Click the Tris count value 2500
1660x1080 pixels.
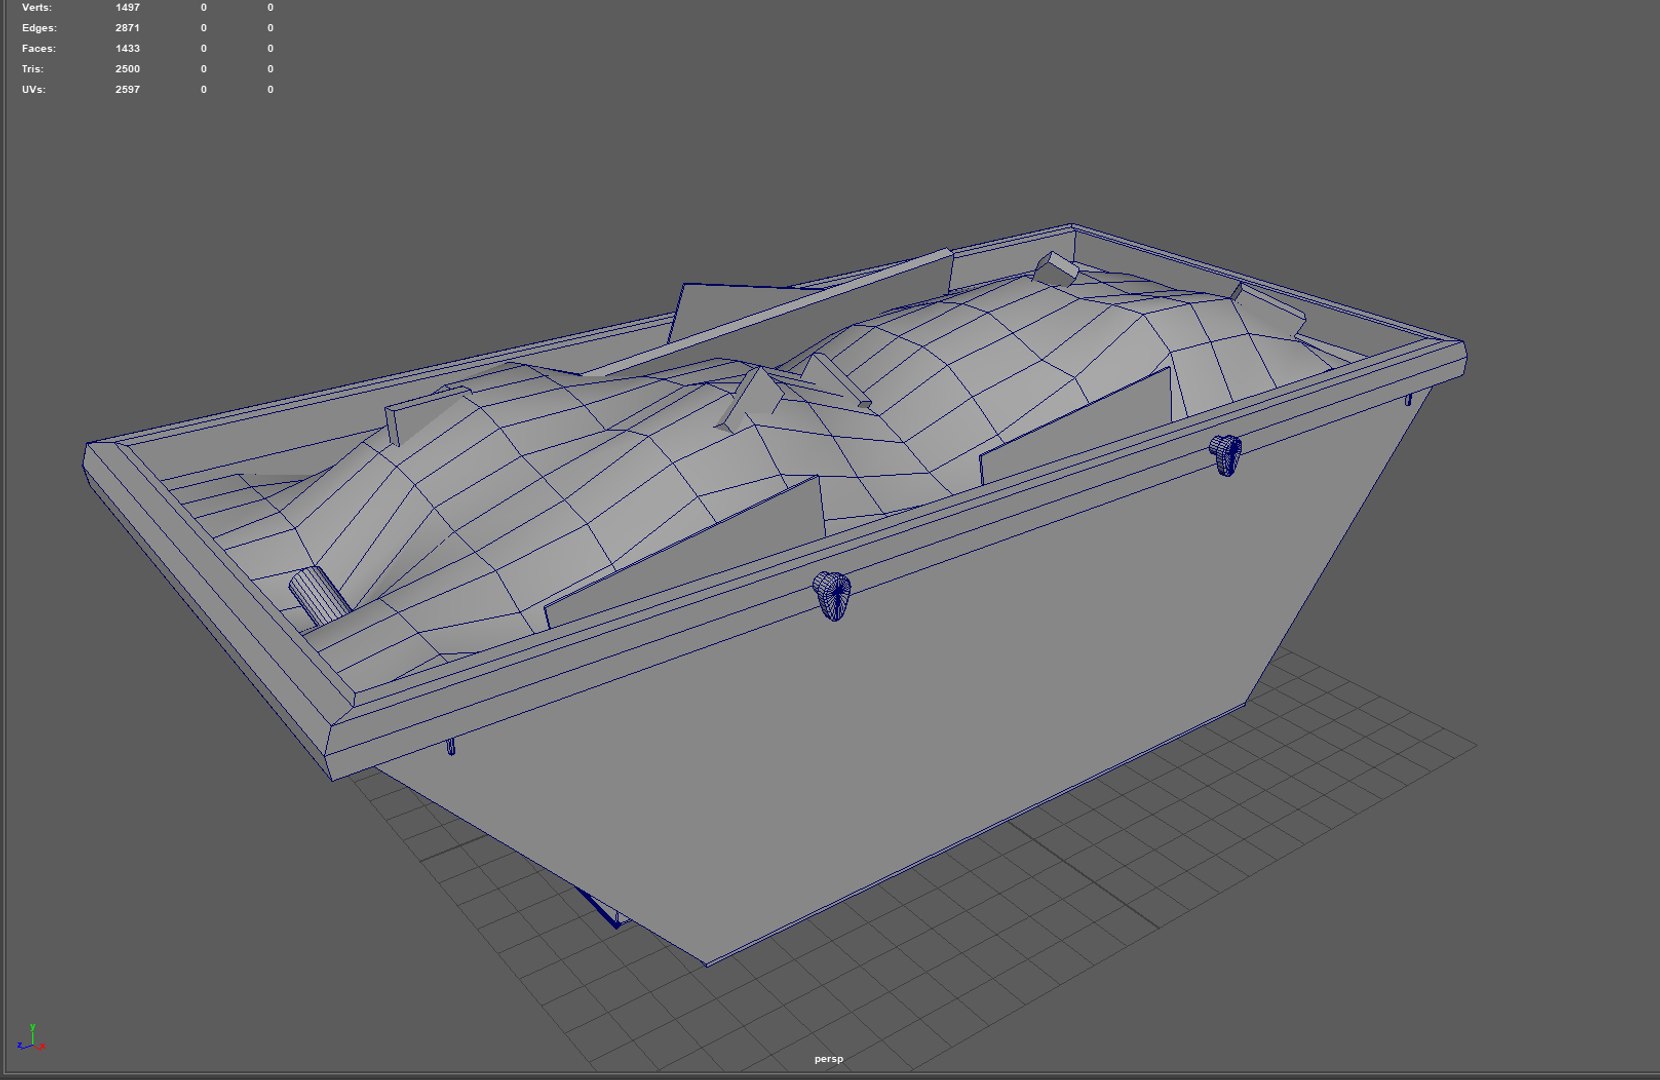click(x=127, y=69)
